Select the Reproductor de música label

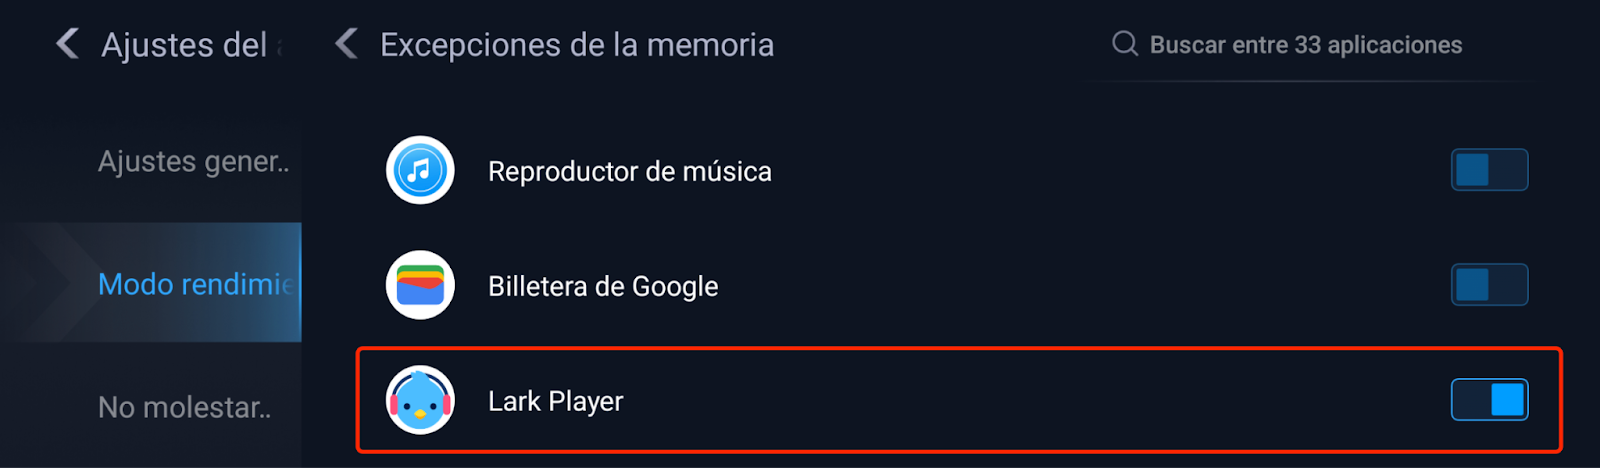click(629, 172)
